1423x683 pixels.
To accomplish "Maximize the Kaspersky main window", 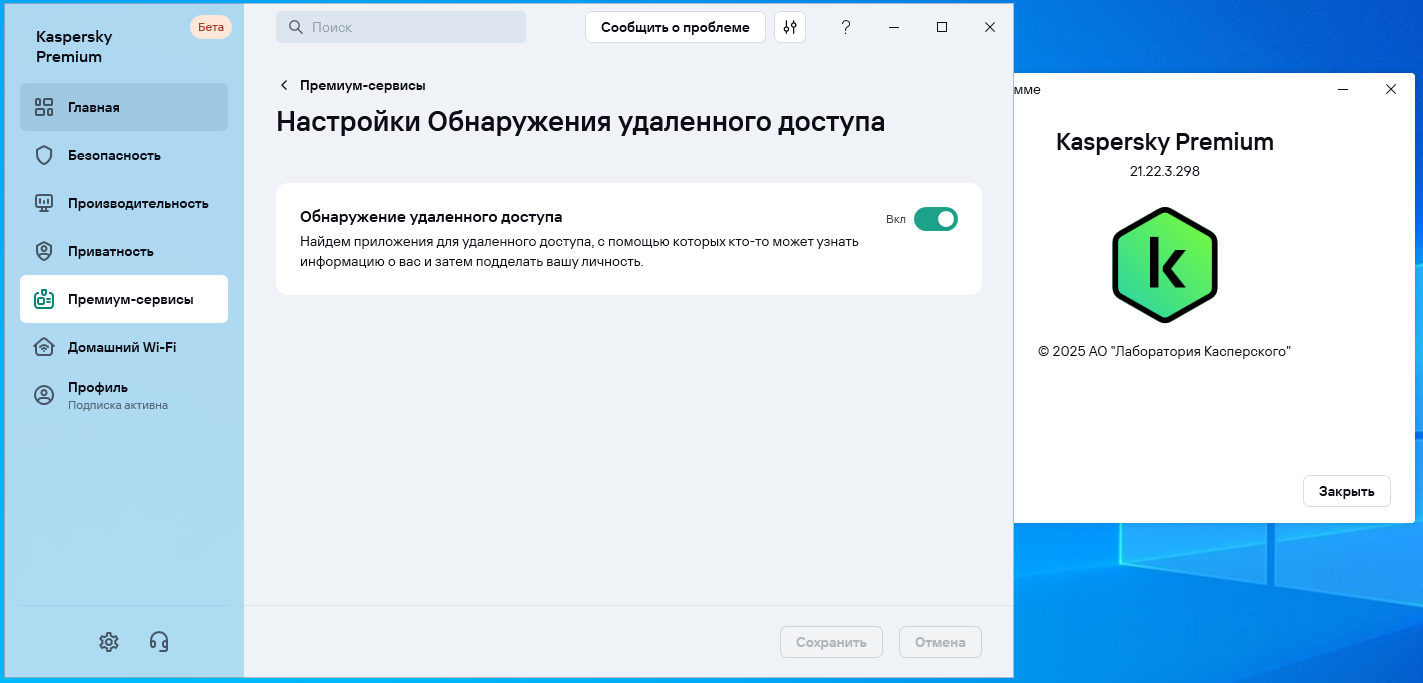I will pyautogui.click(x=942, y=27).
